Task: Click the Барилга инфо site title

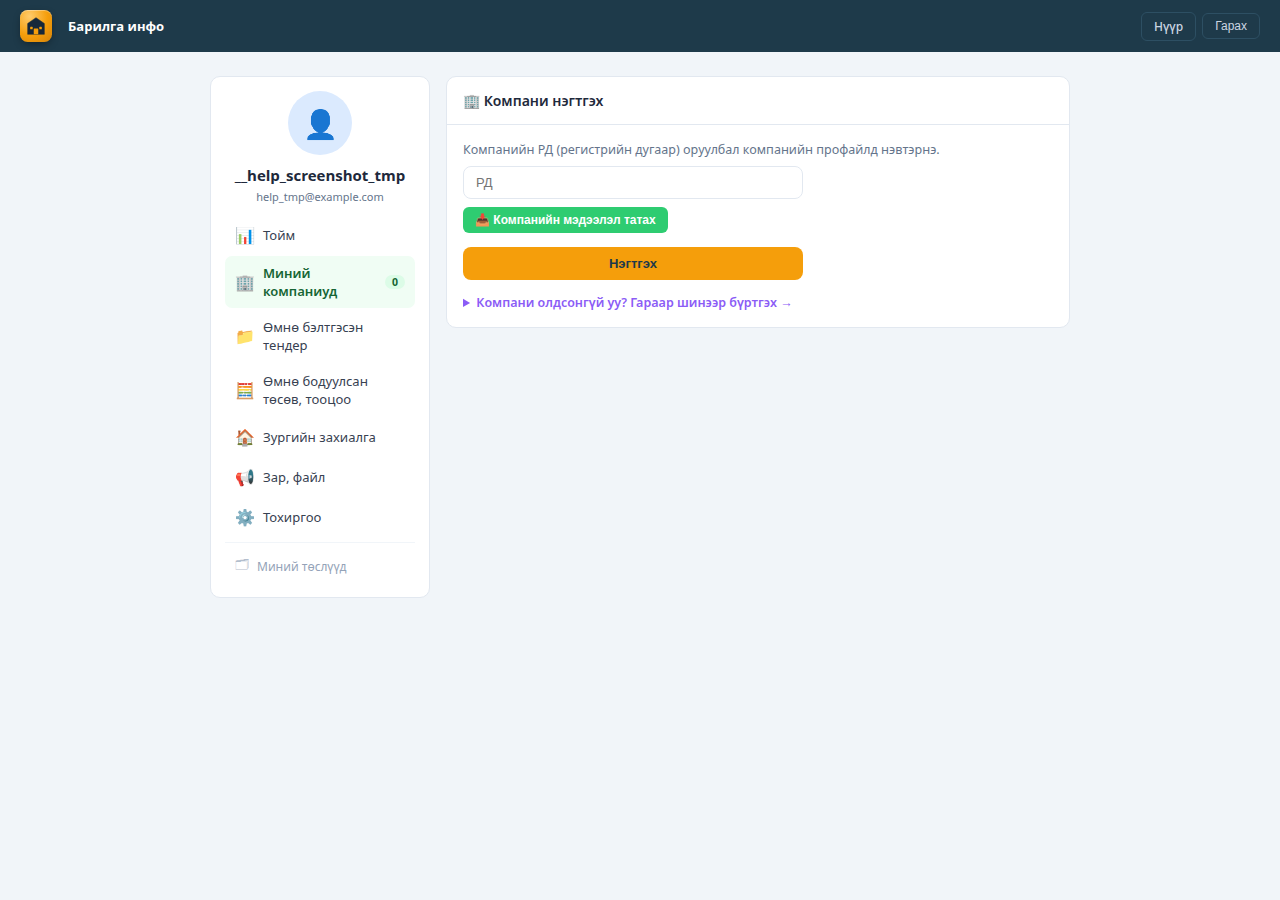Action: 116,26
